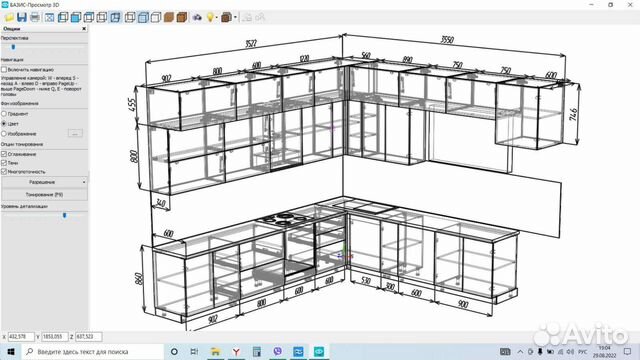Toggle the light bulb lighting icon
The height and width of the screenshot is (360, 640).
coord(210,18)
